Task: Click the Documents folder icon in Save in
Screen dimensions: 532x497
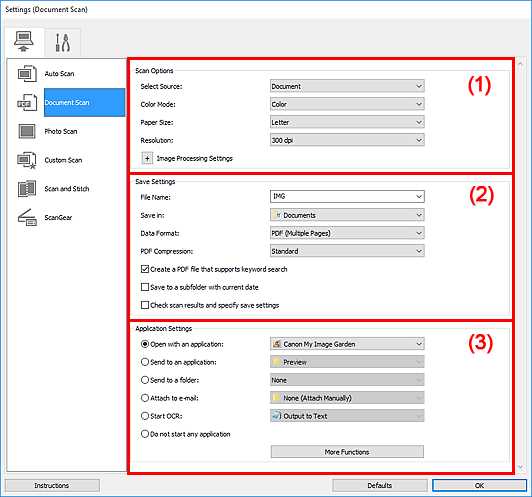Action: coord(277,215)
